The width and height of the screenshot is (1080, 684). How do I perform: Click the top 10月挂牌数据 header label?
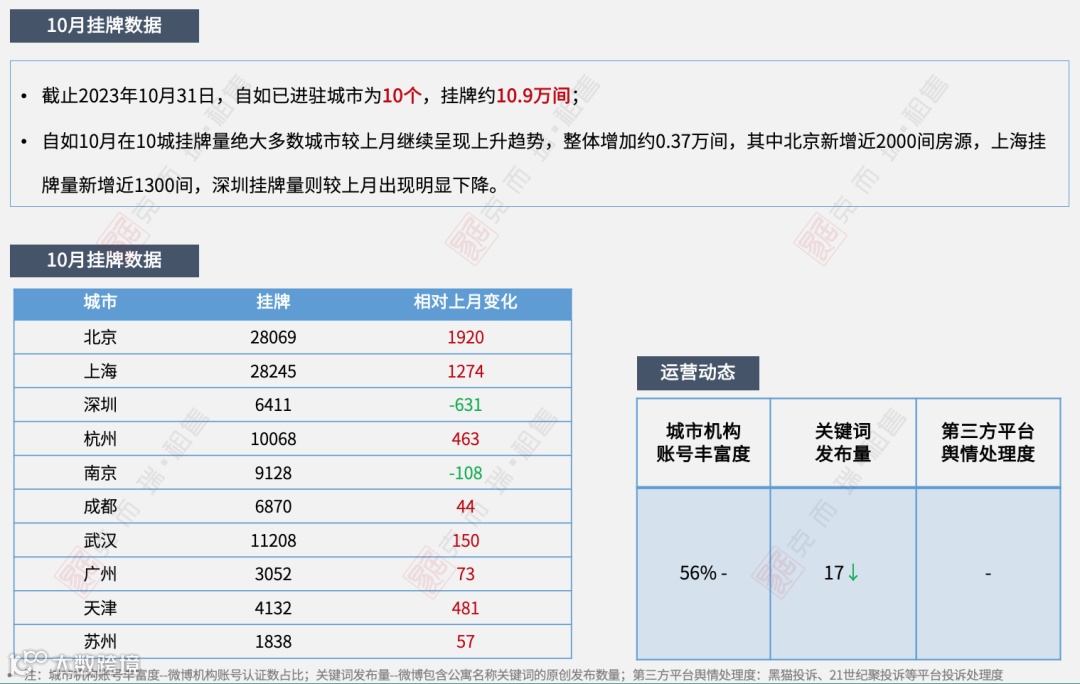click(104, 25)
